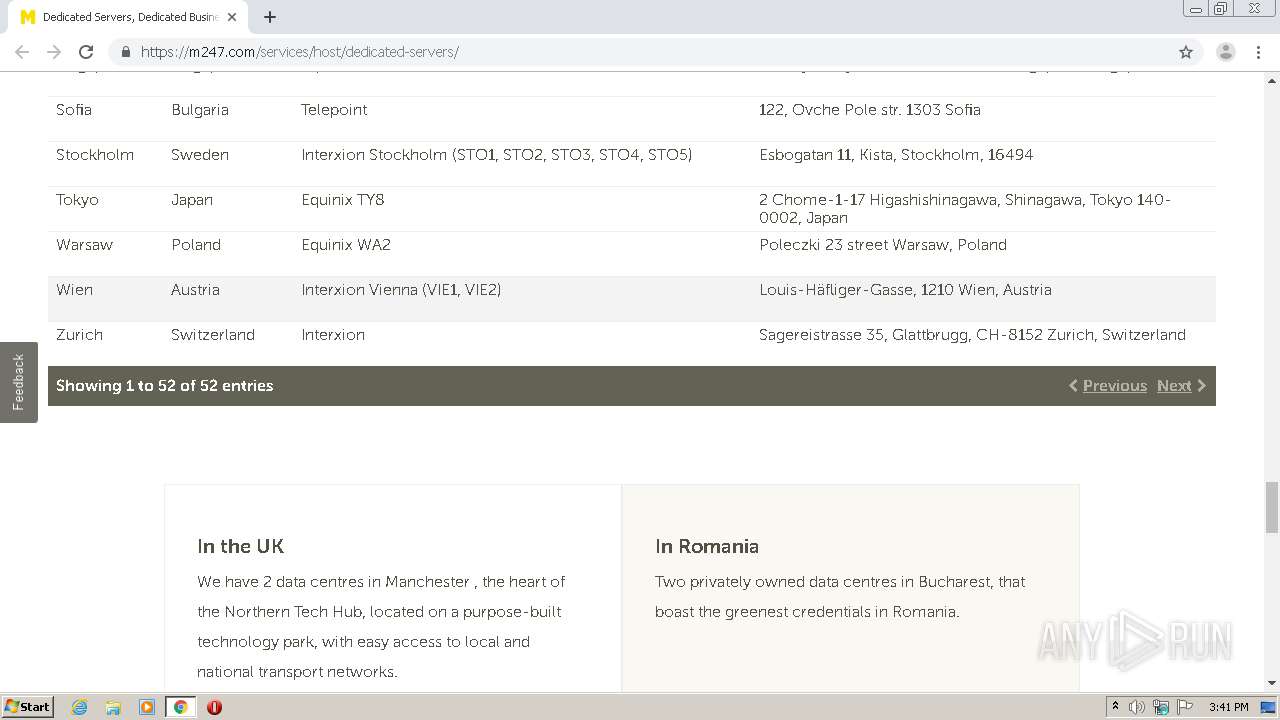Viewport: 1280px width, 720px height.
Task: Select the Warsaw city cell
Action: pyautogui.click(x=84, y=245)
